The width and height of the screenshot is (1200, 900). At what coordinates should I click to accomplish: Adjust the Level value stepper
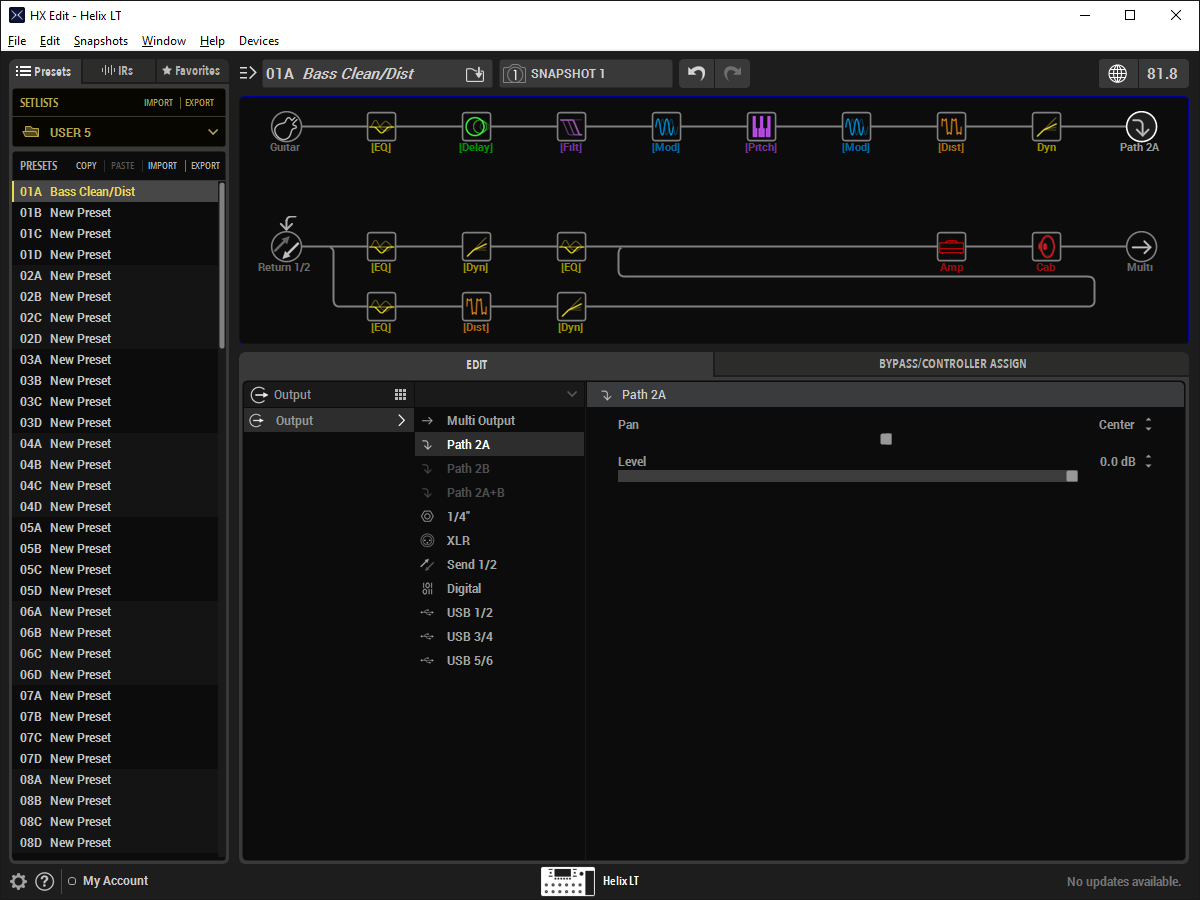[x=1148, y=462]
